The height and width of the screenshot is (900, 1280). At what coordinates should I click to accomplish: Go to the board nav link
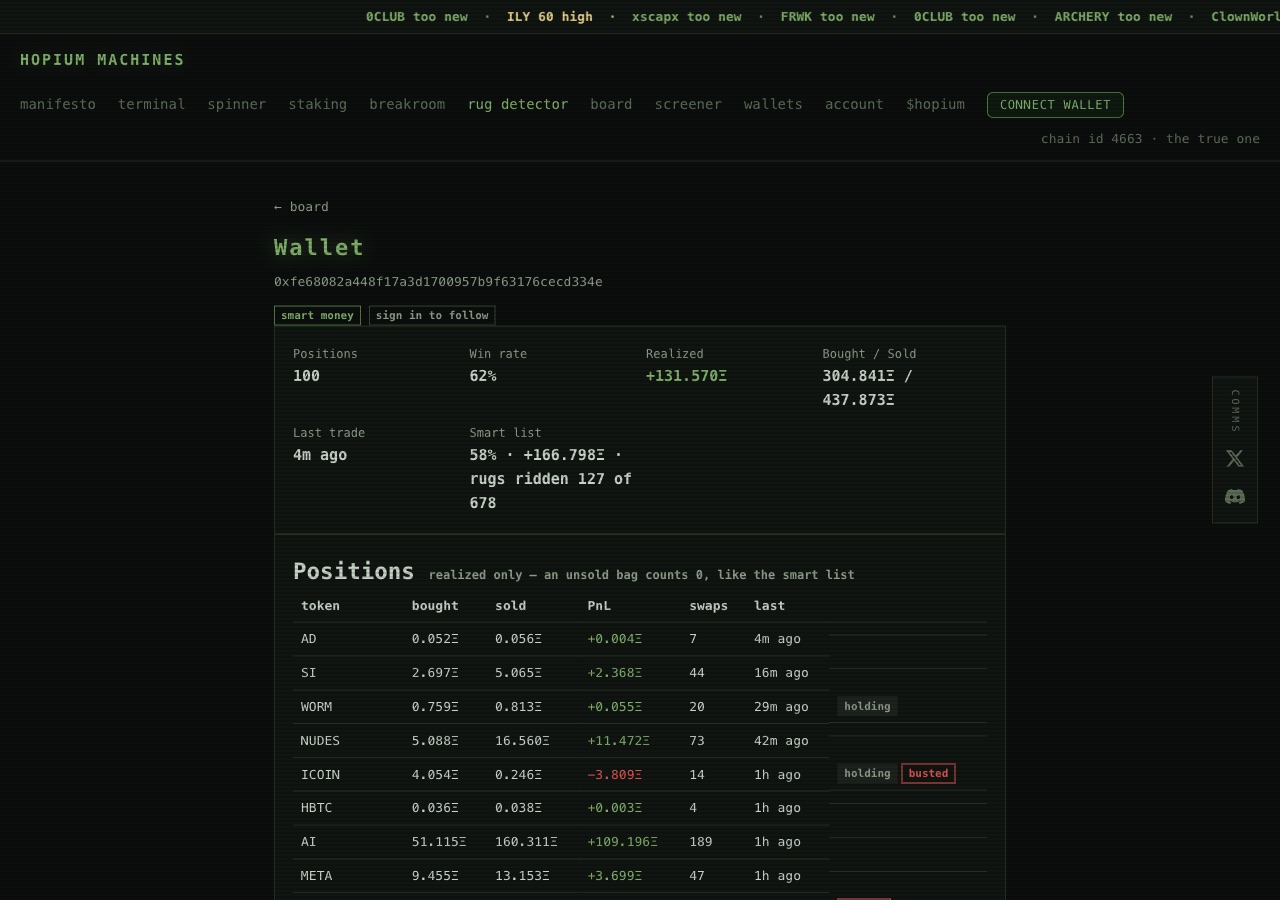[x=611, y=104]
